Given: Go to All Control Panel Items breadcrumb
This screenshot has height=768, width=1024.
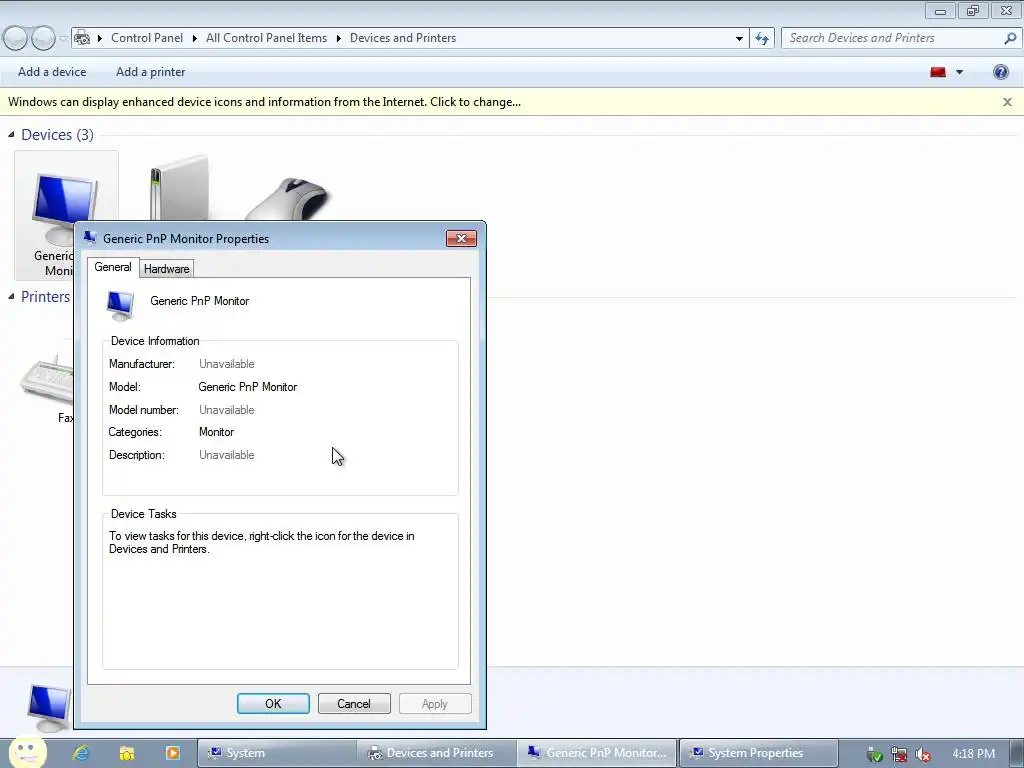Looking at the screenshot, I should tap(266, 38).
